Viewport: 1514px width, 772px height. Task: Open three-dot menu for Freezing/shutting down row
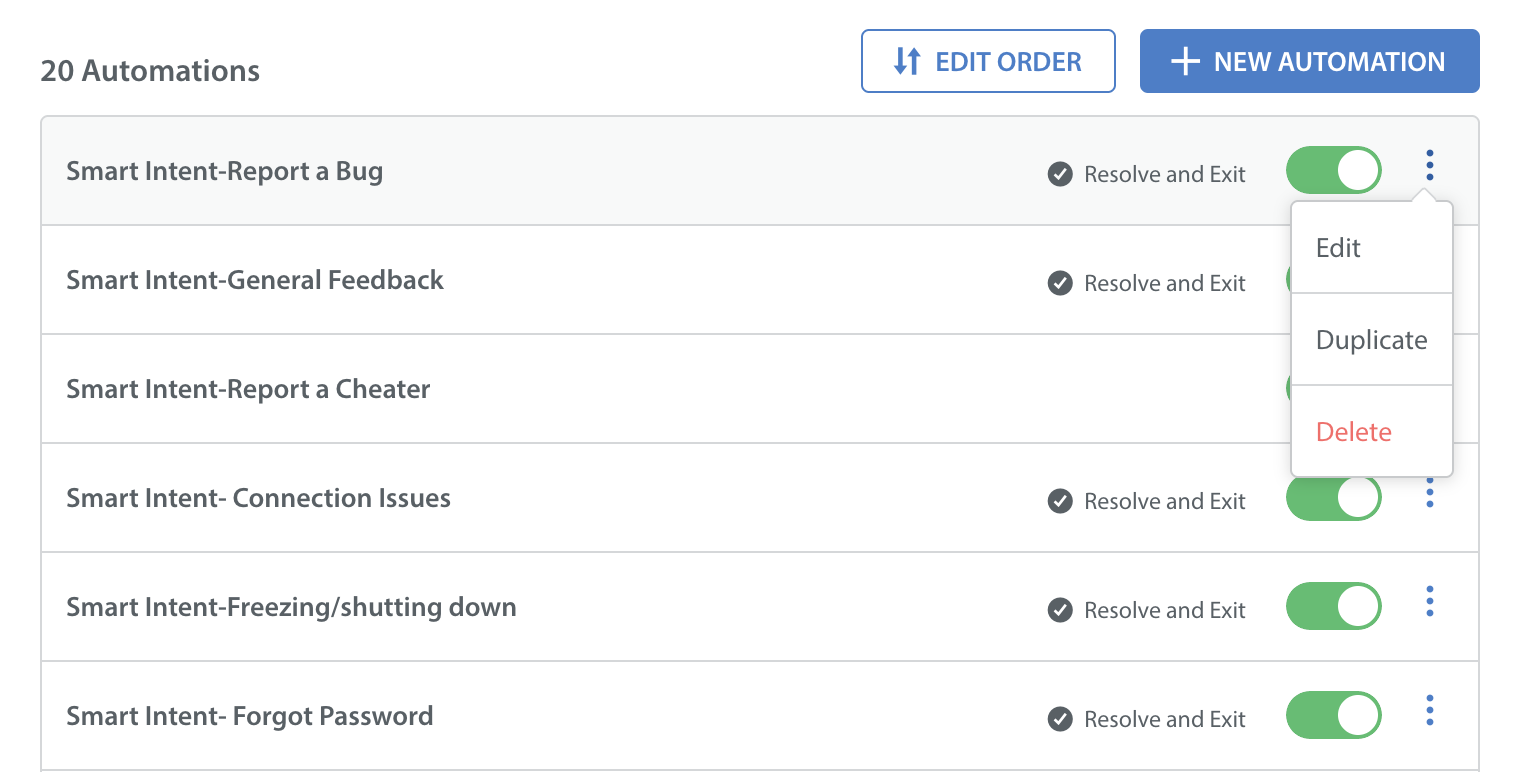click(1430, 601)
